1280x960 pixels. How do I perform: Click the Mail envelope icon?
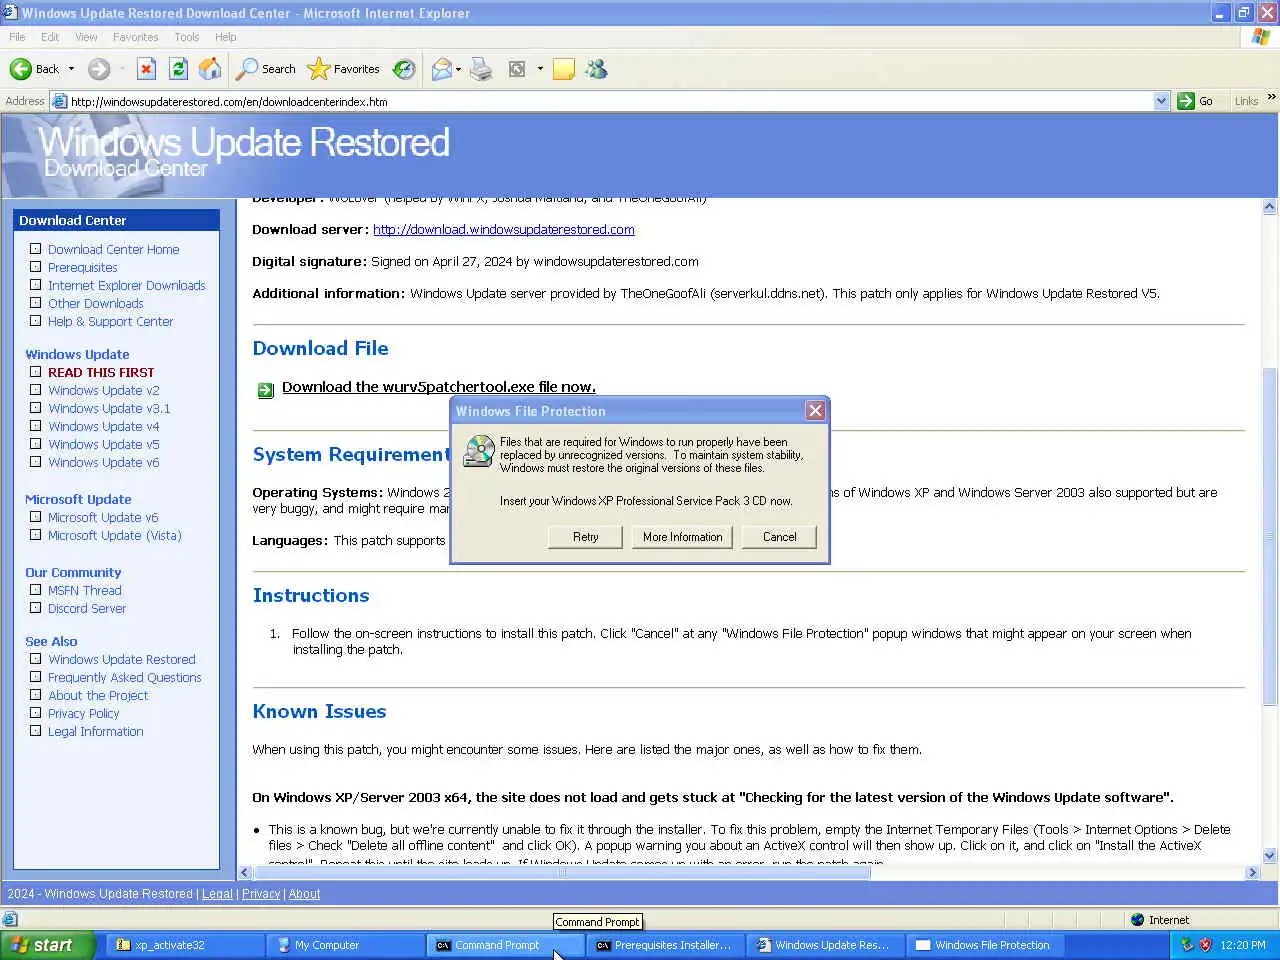(441, 69)
